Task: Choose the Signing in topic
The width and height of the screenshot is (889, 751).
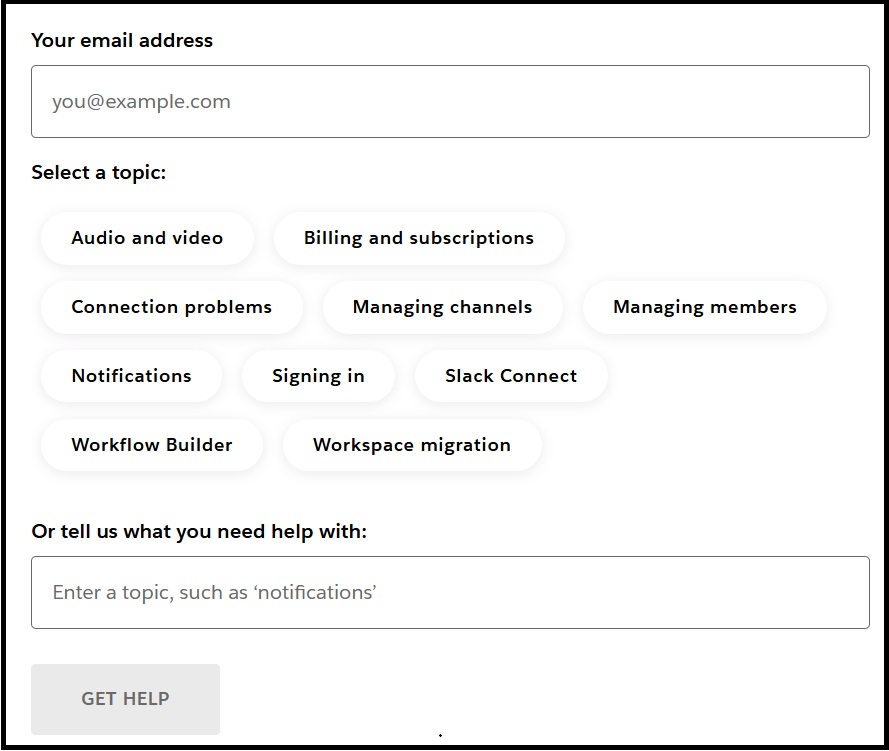Action: (x=318, y=376)
